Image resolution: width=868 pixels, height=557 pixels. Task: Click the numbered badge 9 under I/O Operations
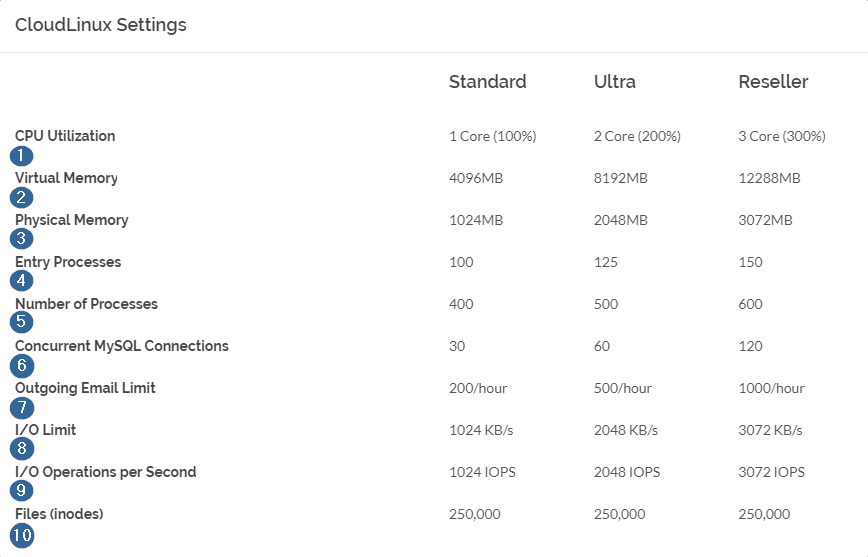click(22, 490)
